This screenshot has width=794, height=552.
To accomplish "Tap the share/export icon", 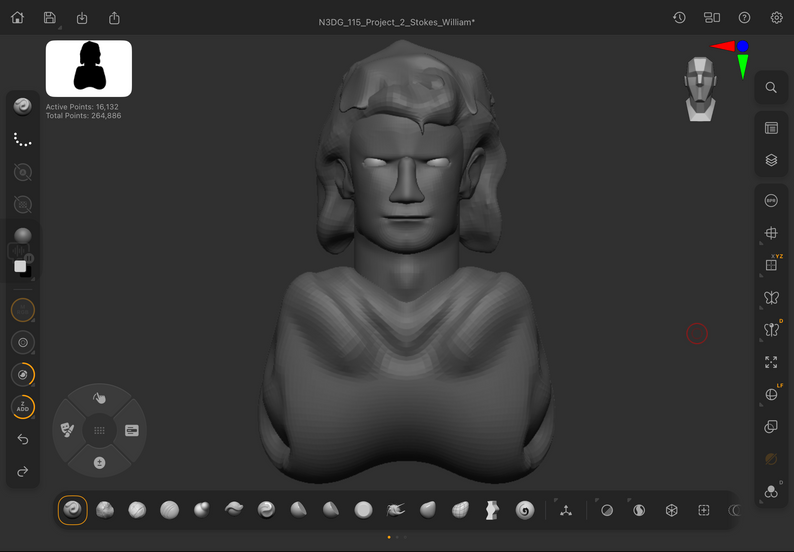I will click(x=114, y=18).
